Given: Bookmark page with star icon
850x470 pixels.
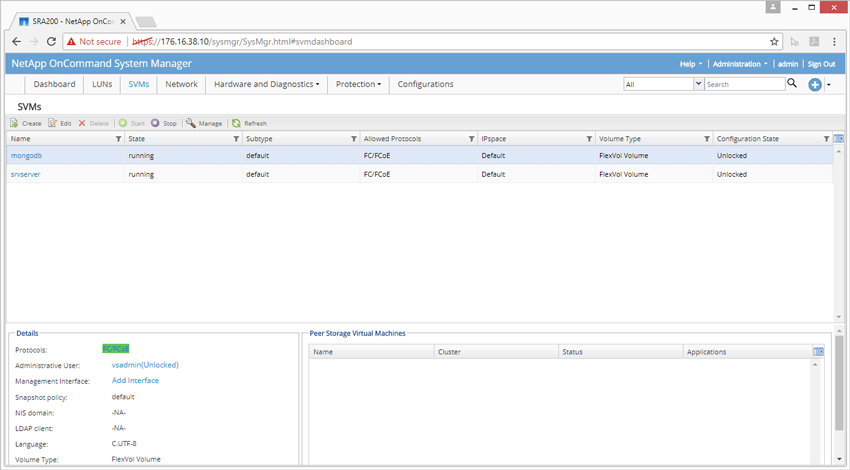Looking at the screenshot, I should point(774,42).
